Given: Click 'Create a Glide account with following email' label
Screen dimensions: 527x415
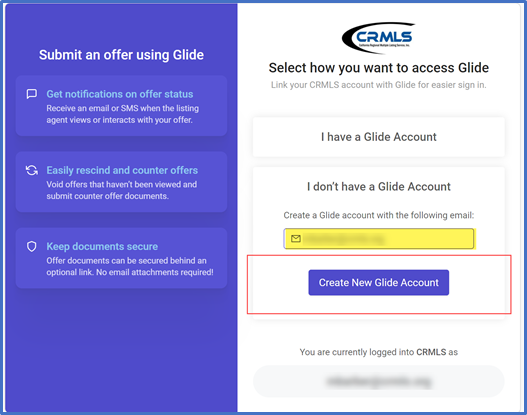Looking at the screenshot, I should (x=378, y=215).
